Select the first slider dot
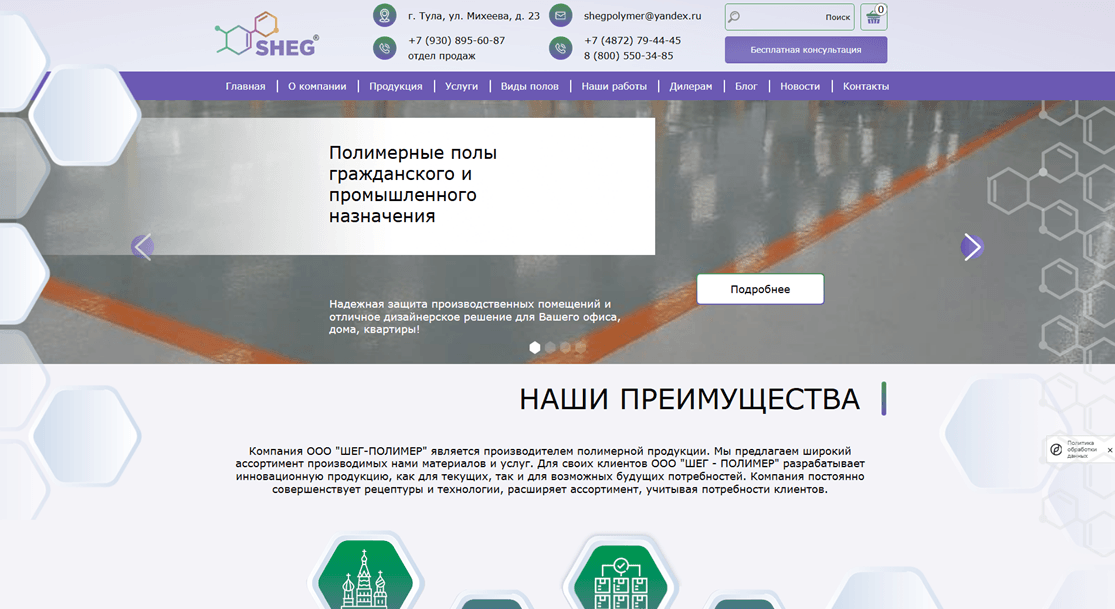1115x609 pixels. pos(535,347)
